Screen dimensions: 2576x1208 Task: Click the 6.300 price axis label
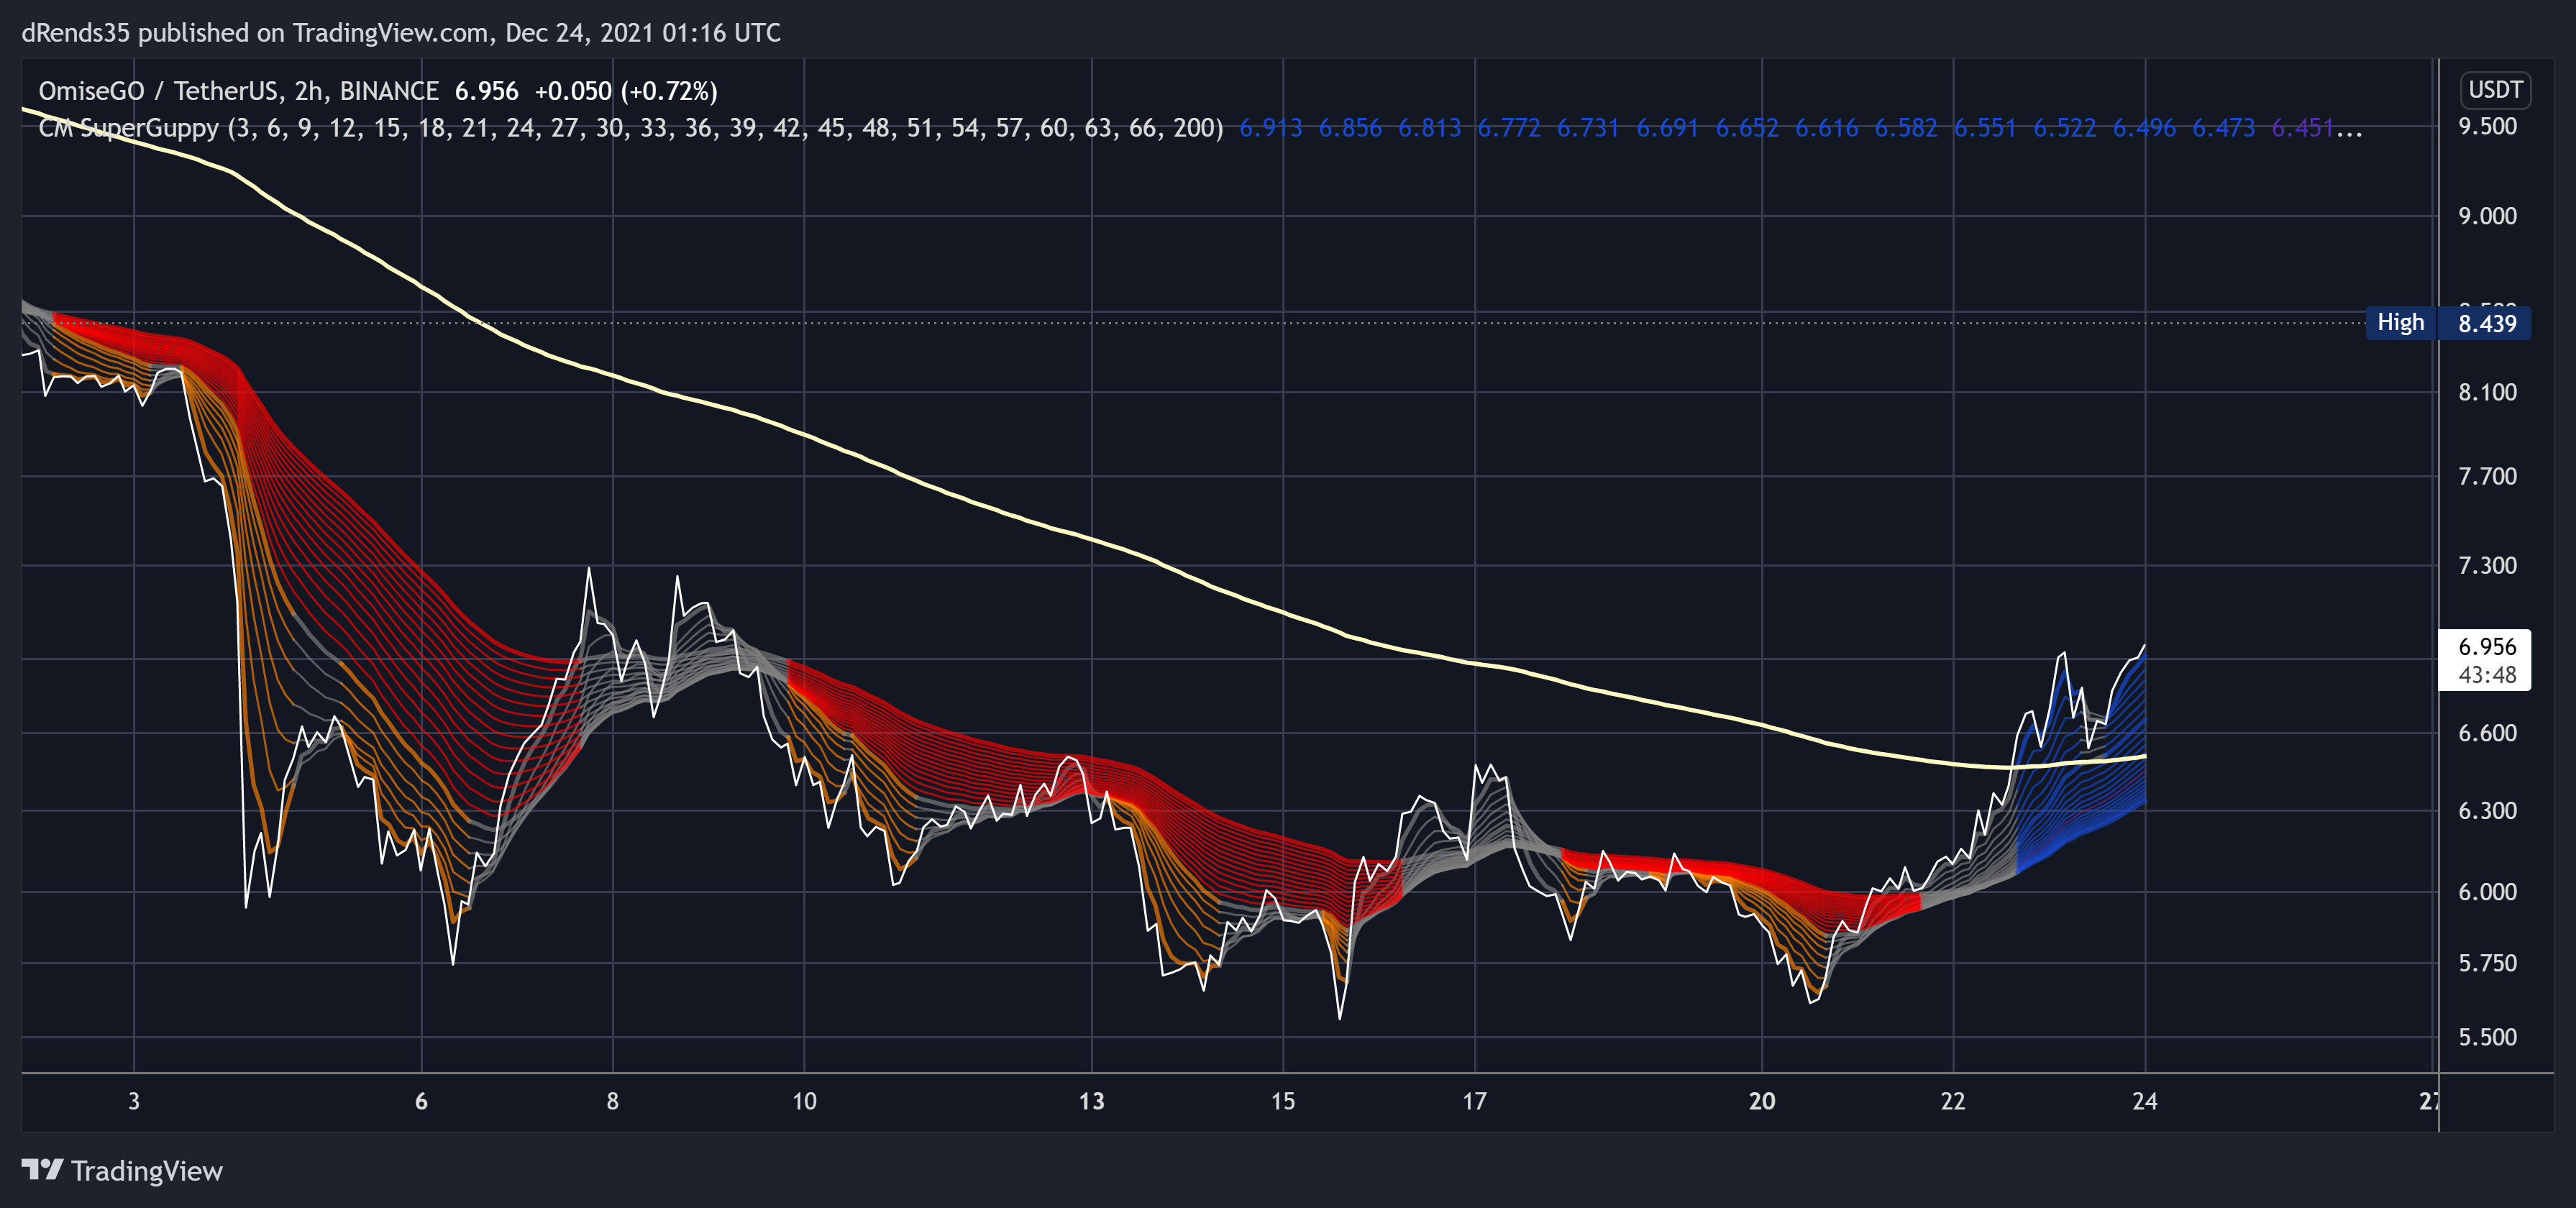click(2487, 810)
